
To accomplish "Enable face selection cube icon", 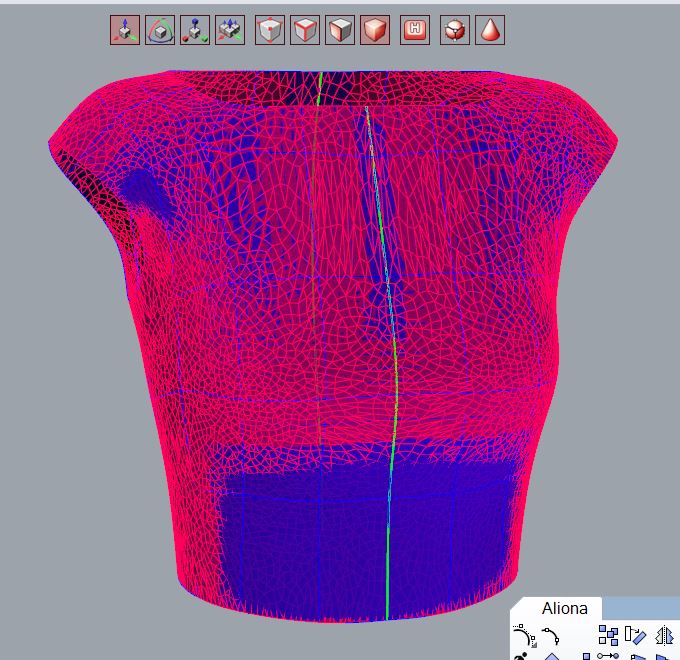I will click(340, 30).
